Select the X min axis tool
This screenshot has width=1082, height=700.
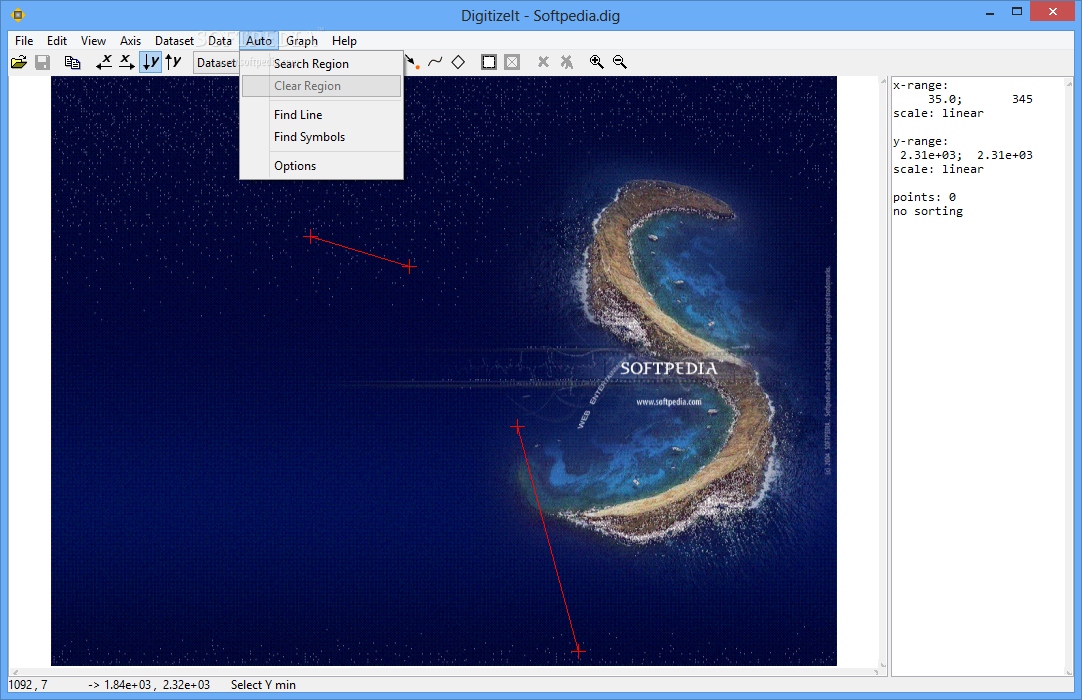(104, 62)
